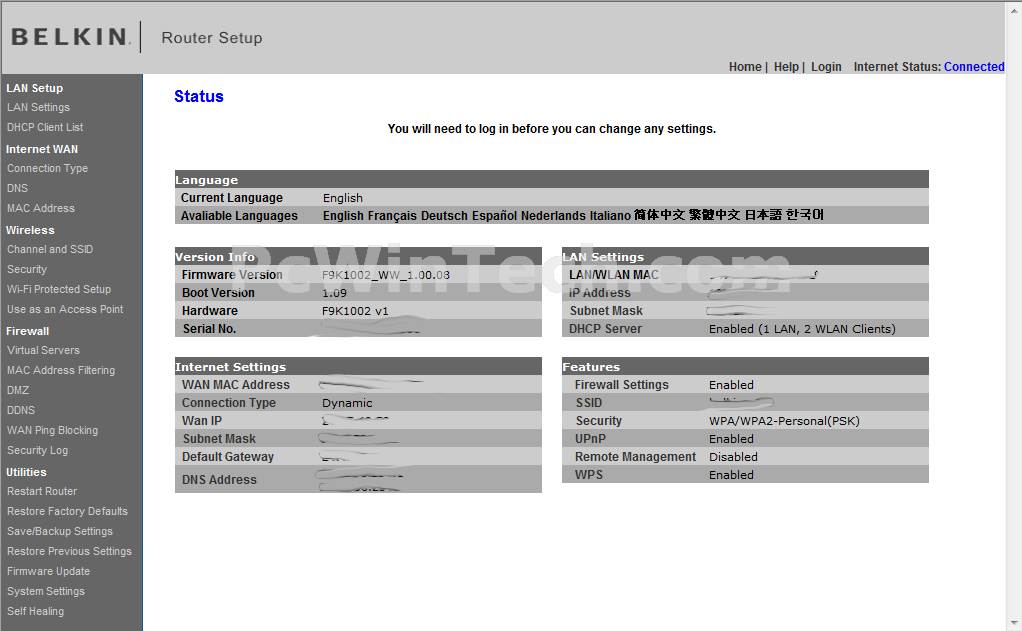This screenshot has height=631, width=1022.
Task: Open the DDNS page
Action: 21,410
